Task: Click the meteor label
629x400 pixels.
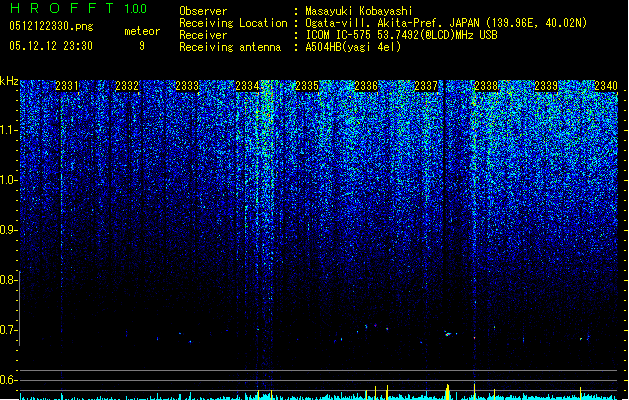Action: (x=142, y=31)
